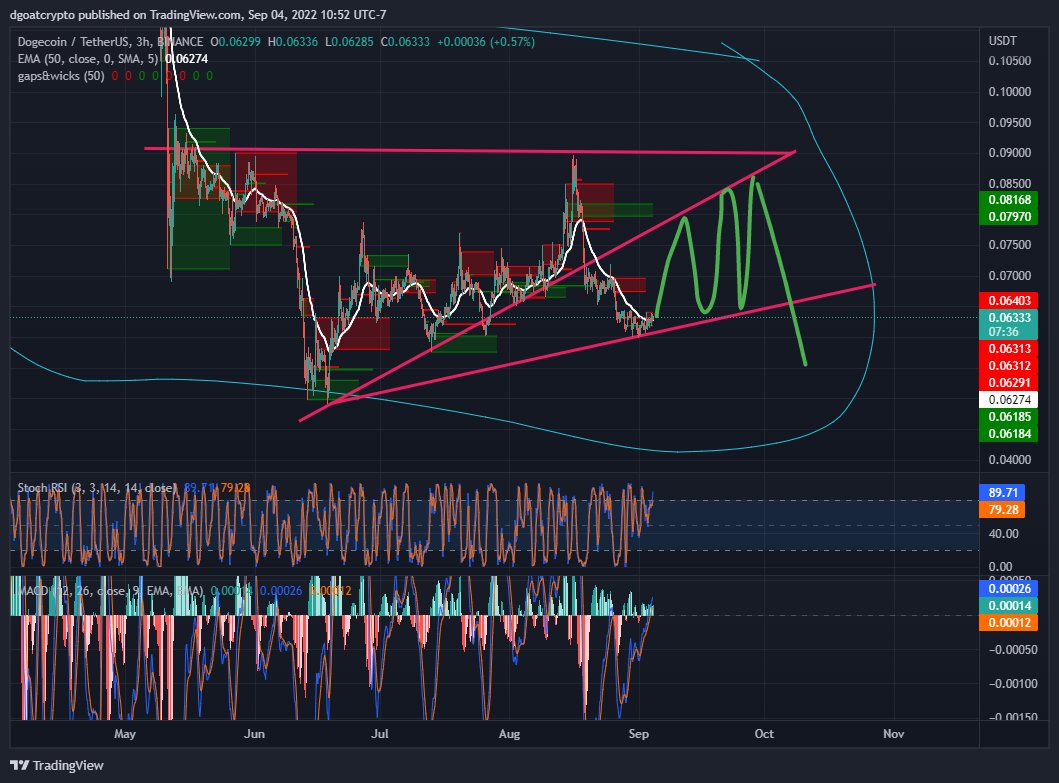Click the 0.07500 price axis tick
1059x783 pixels.
pyautogui.click(x=1009, y=245)
